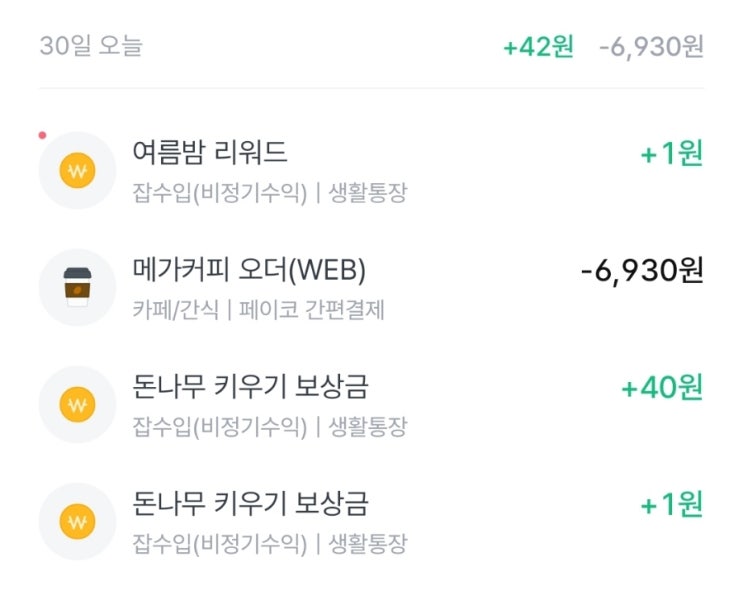Click the 30일 오늘 date header

click(x=91, y=46)
